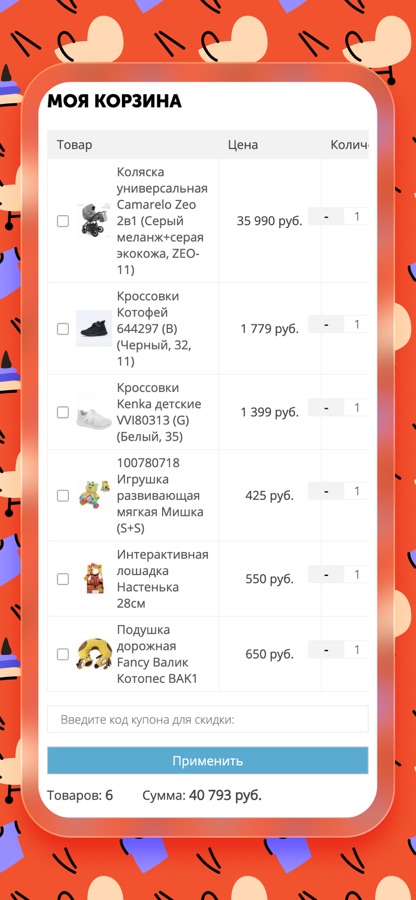This screenshot has height=900, width=416.
Task: Click the white Kenka sneakers image
Action: pyautogui.click(x=94, y=412)
